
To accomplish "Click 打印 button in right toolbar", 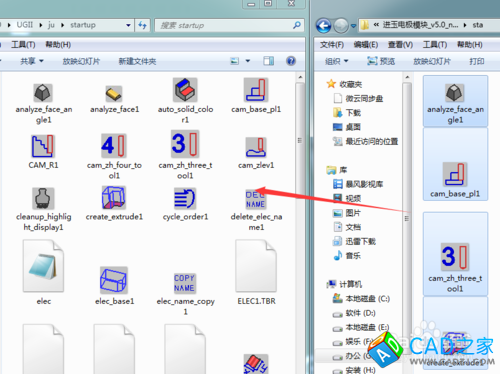I will (x=477, y=61).
